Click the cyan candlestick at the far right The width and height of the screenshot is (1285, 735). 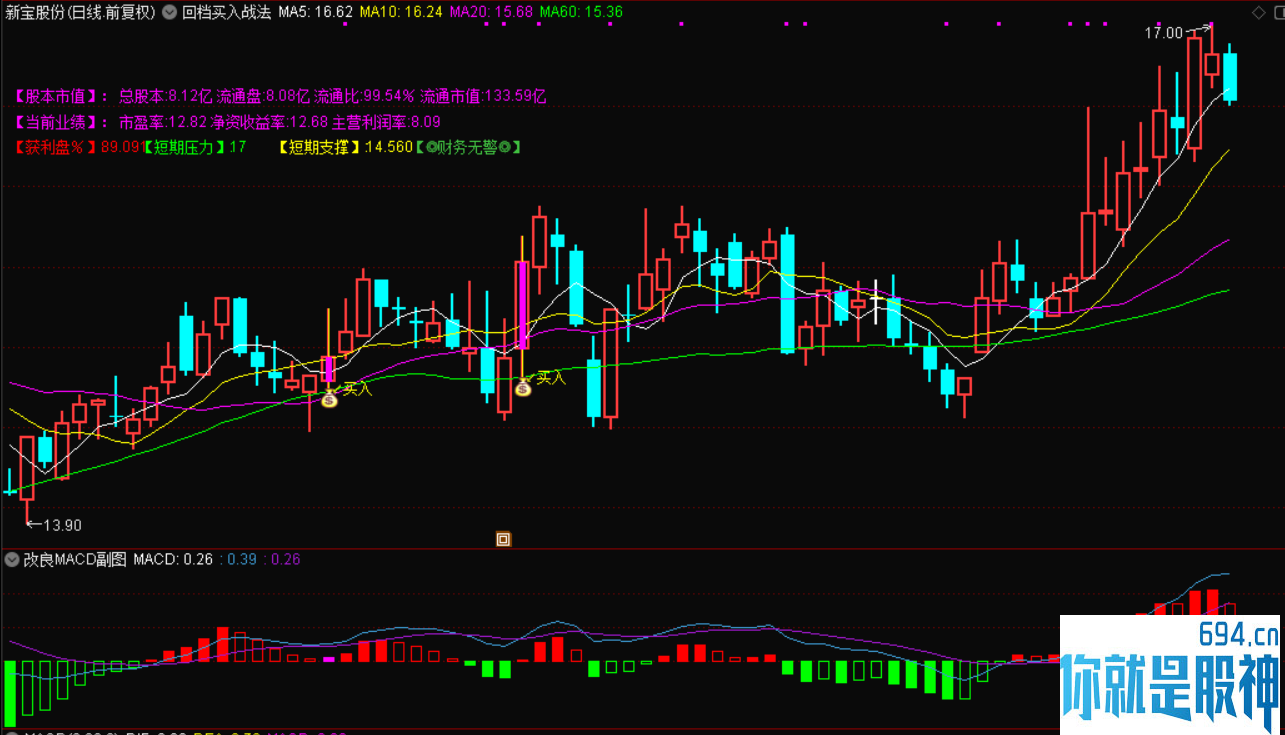(x=1230, y=77)
